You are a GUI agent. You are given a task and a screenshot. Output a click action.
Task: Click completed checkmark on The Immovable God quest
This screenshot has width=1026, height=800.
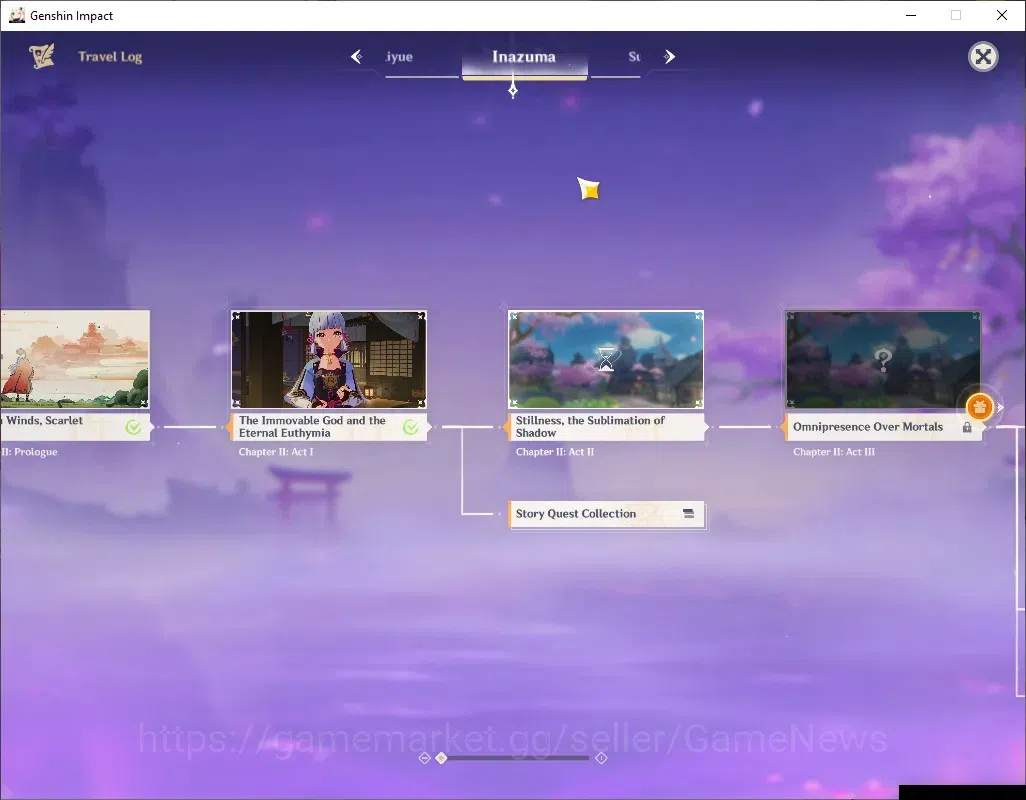point(411,427)
